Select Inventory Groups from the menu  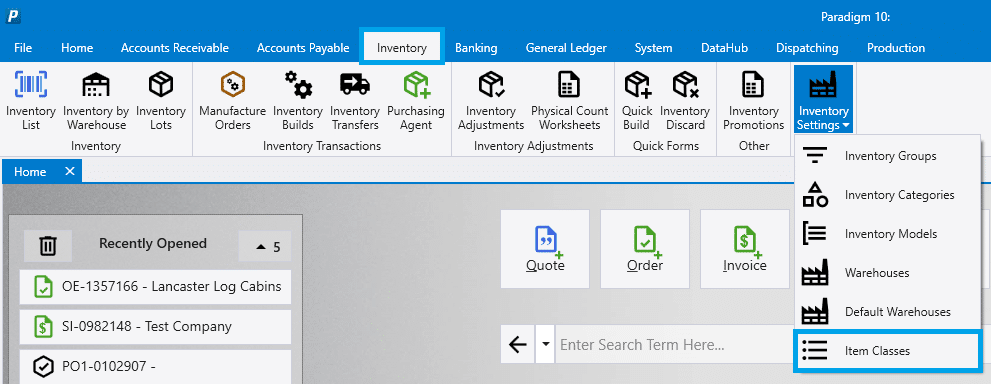[887, 156]
